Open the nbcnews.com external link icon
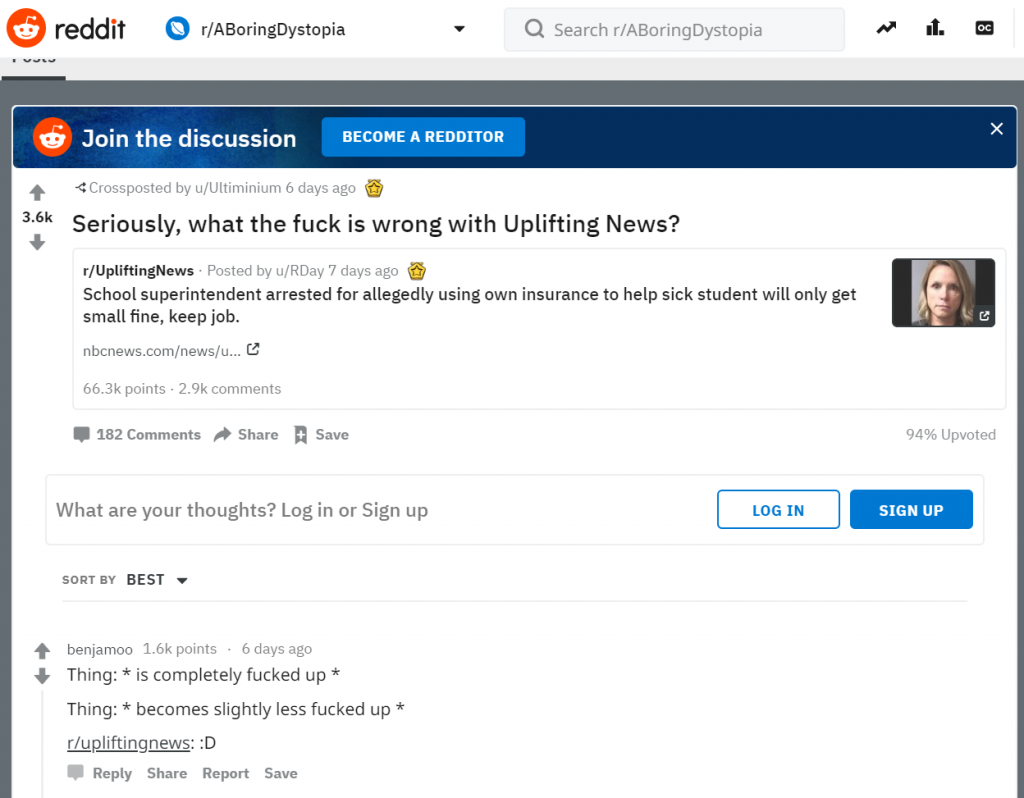Screen dimensions: 1024x798 253,349
